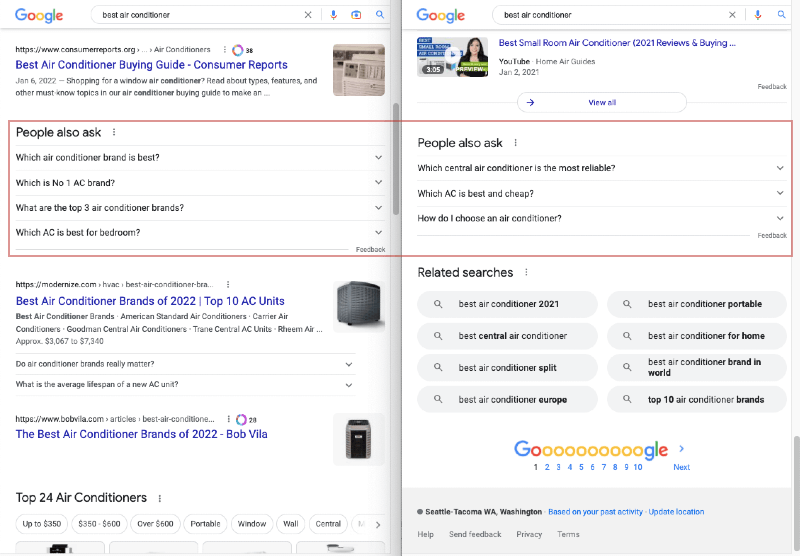
Task: Go to results page 2
Action: pos(547,467)
